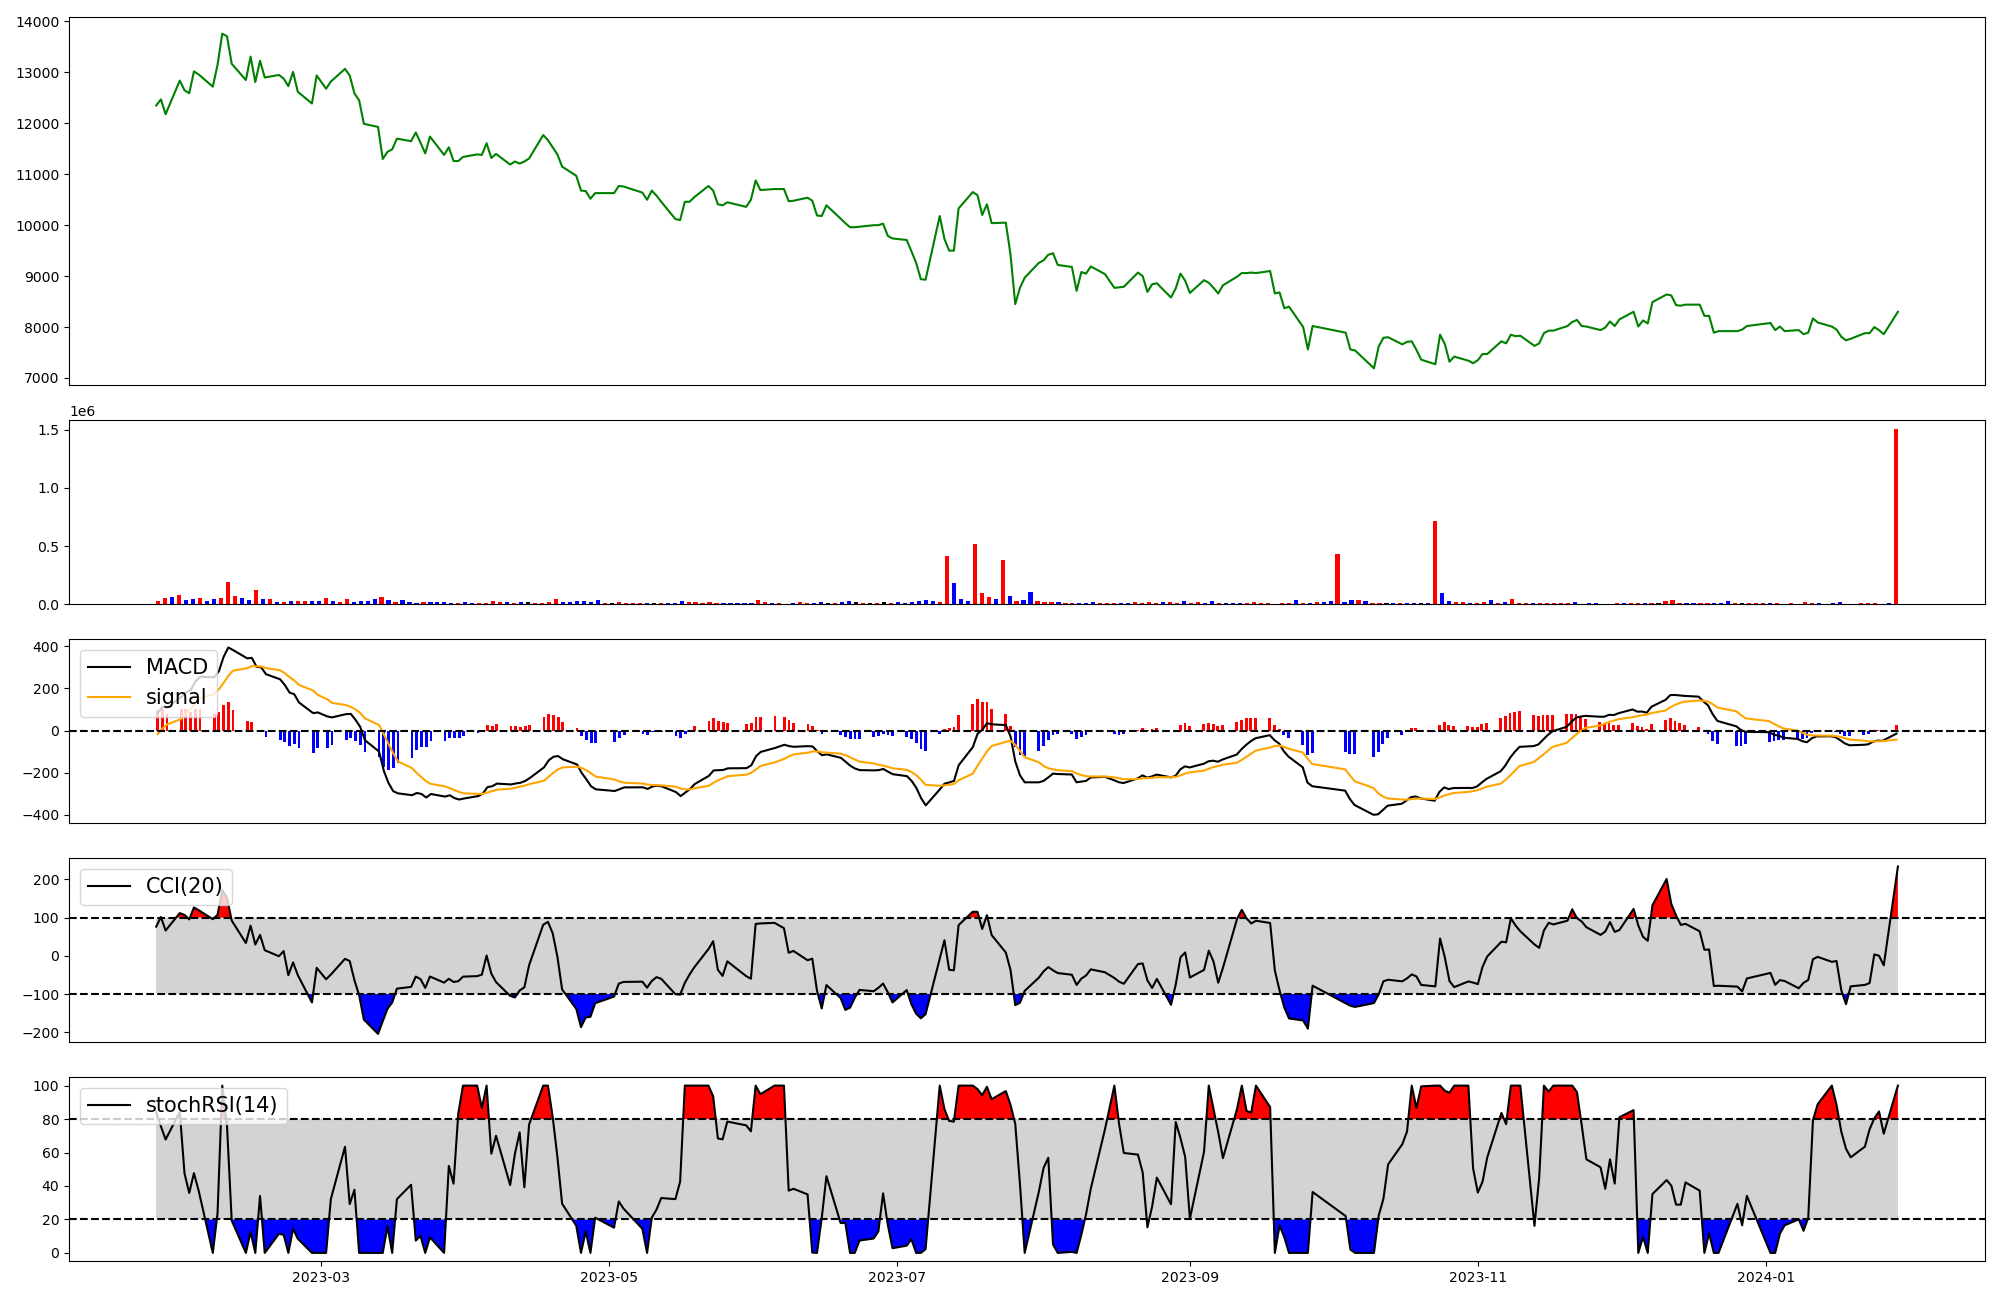The height and width of the screenshot is (1300, 2000).
Task: Click the CCI(20) legend label
Action: click(184, 886)
